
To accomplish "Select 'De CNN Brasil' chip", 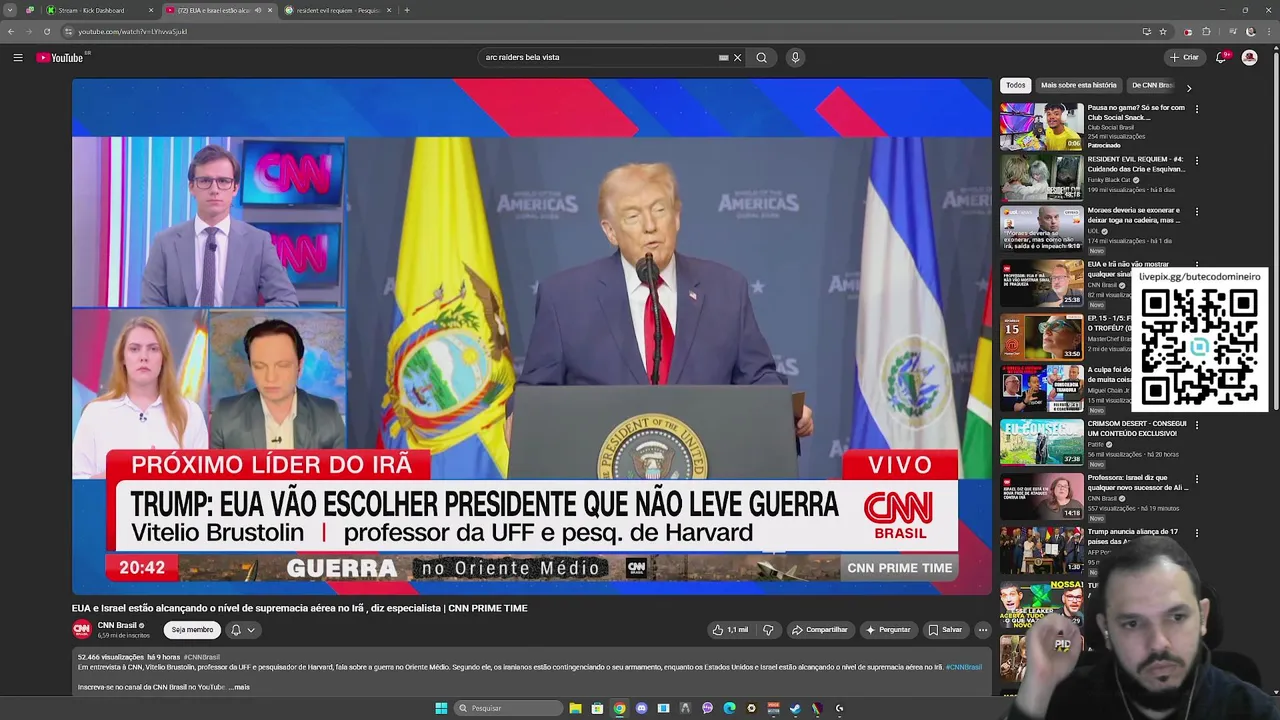I will (x=1152, y=85).
